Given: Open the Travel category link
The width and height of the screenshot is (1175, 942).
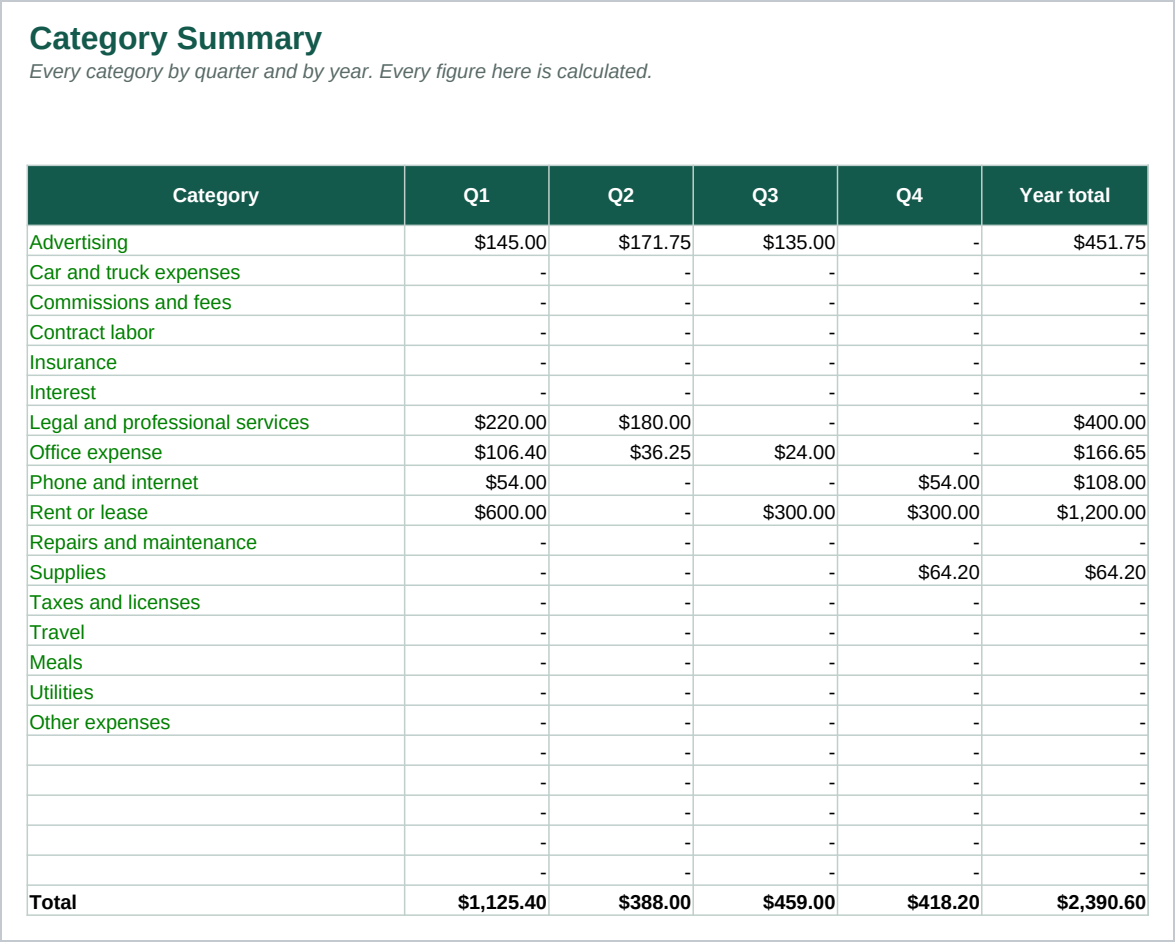Looking at the screenshot, I should (x=57, y=632).
